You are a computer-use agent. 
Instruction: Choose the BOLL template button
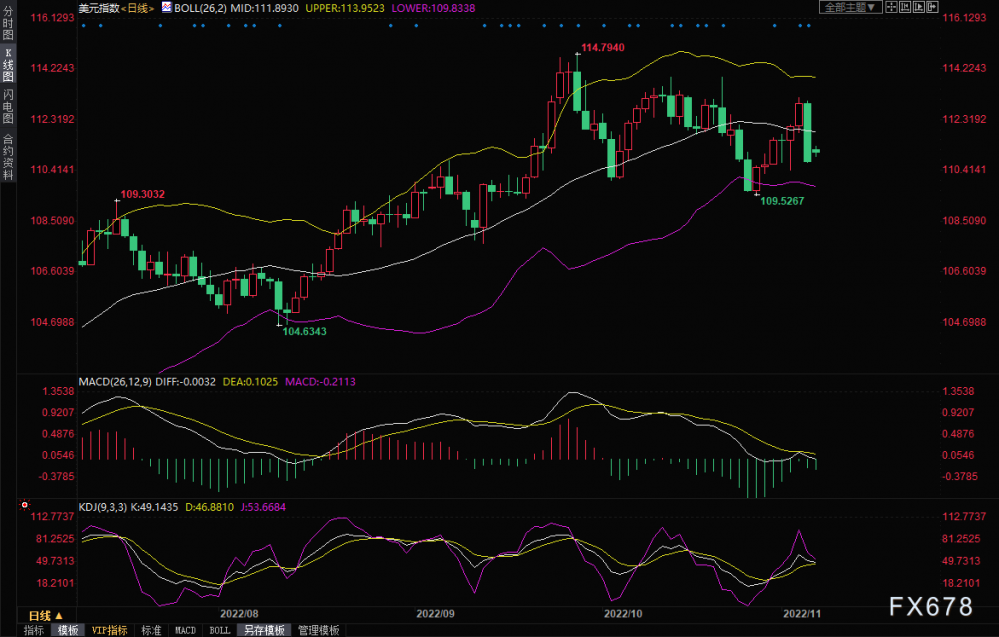[220, 630]
